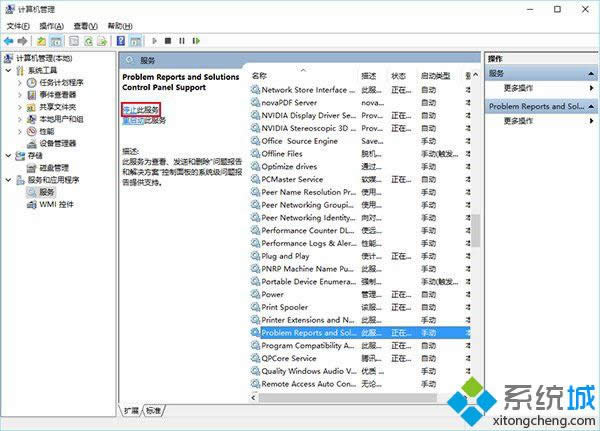Viewport: 600px width, 431px height.
Task: Select the novaPDF Server service
Action: coord(360,103)
